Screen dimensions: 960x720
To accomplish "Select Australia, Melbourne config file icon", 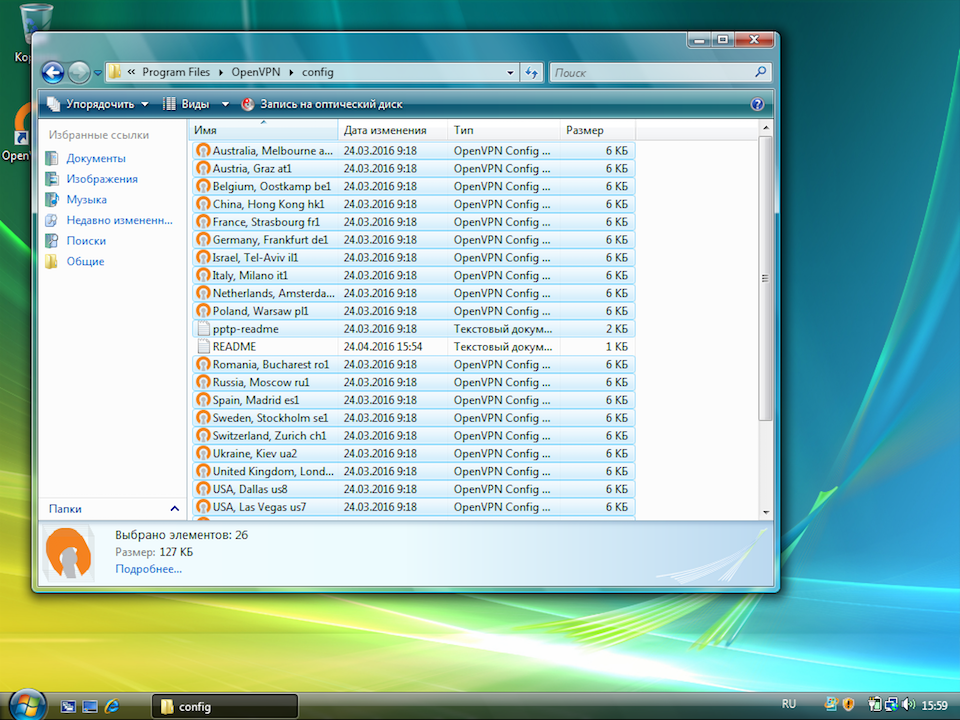I will [x=203, y=150].
